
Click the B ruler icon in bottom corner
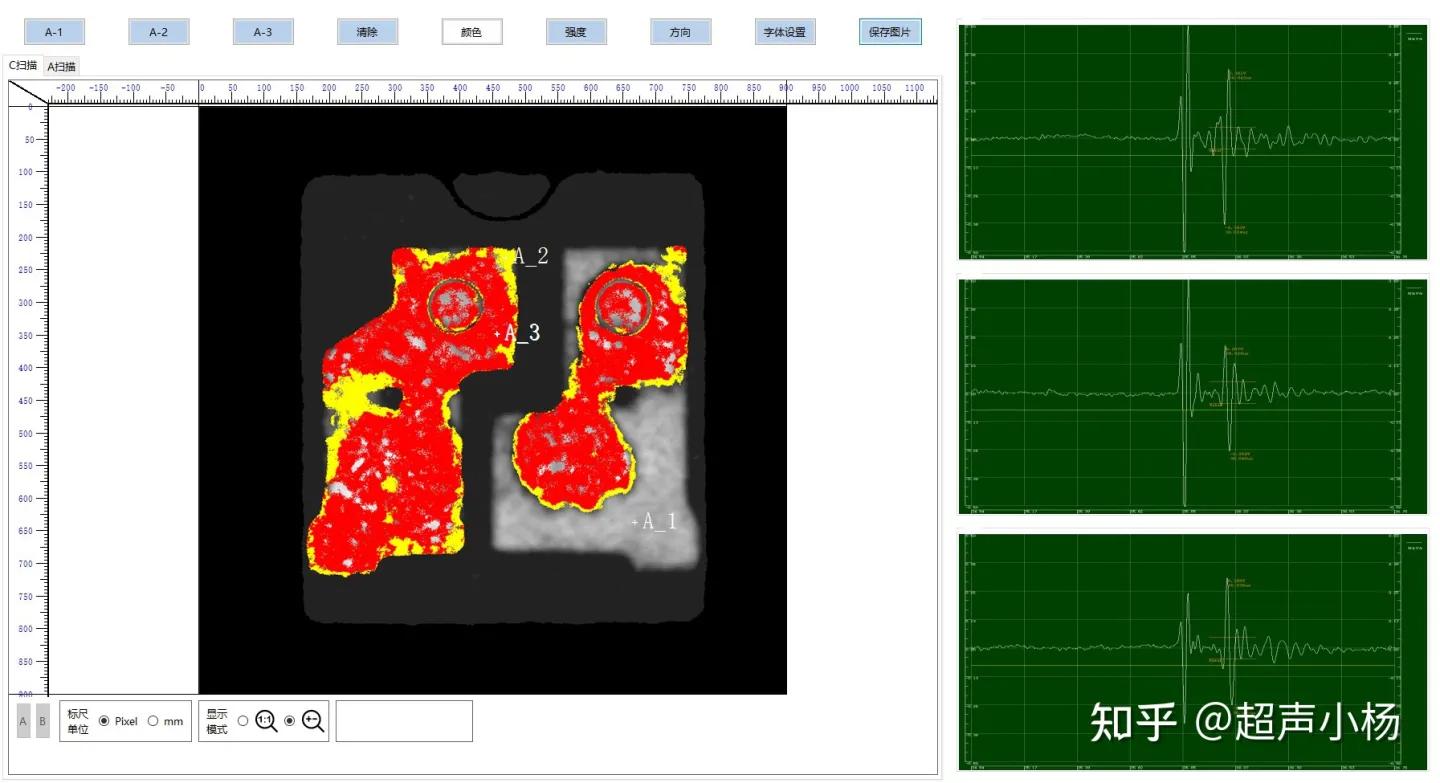42,720
